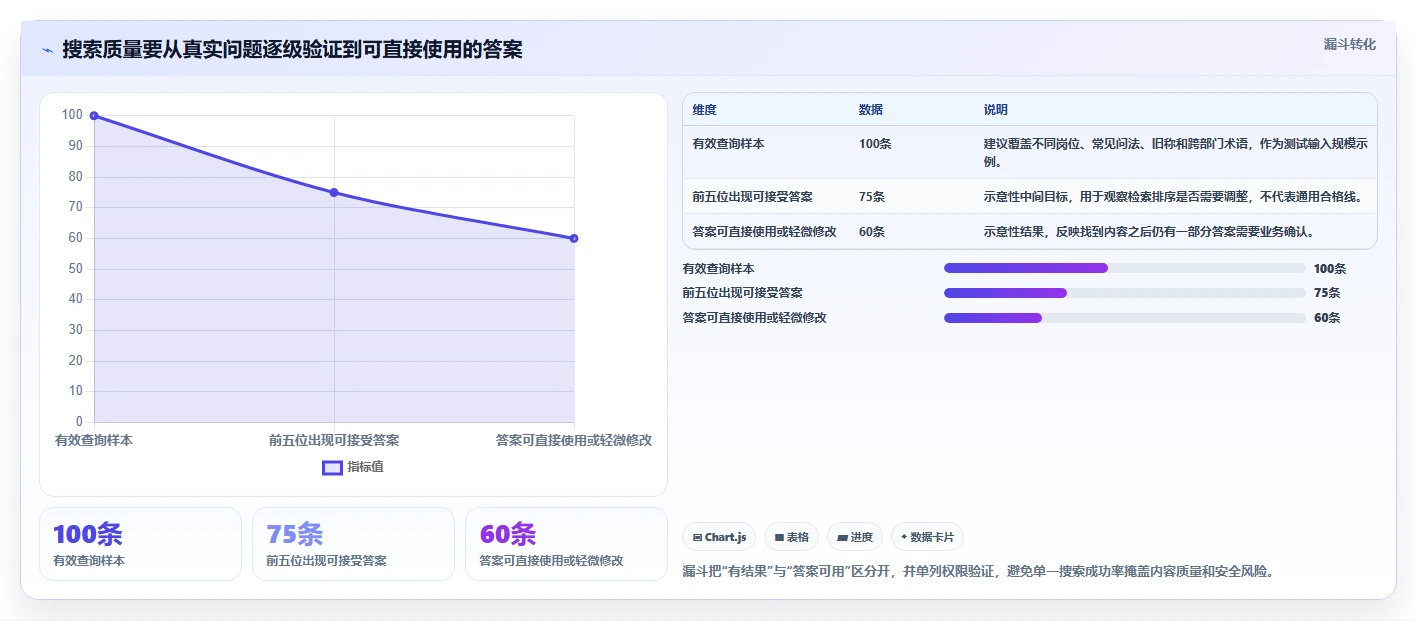Click x-axis label 有效查询样本 on chart
The image size is (1417, 621).
click(94, 440)
